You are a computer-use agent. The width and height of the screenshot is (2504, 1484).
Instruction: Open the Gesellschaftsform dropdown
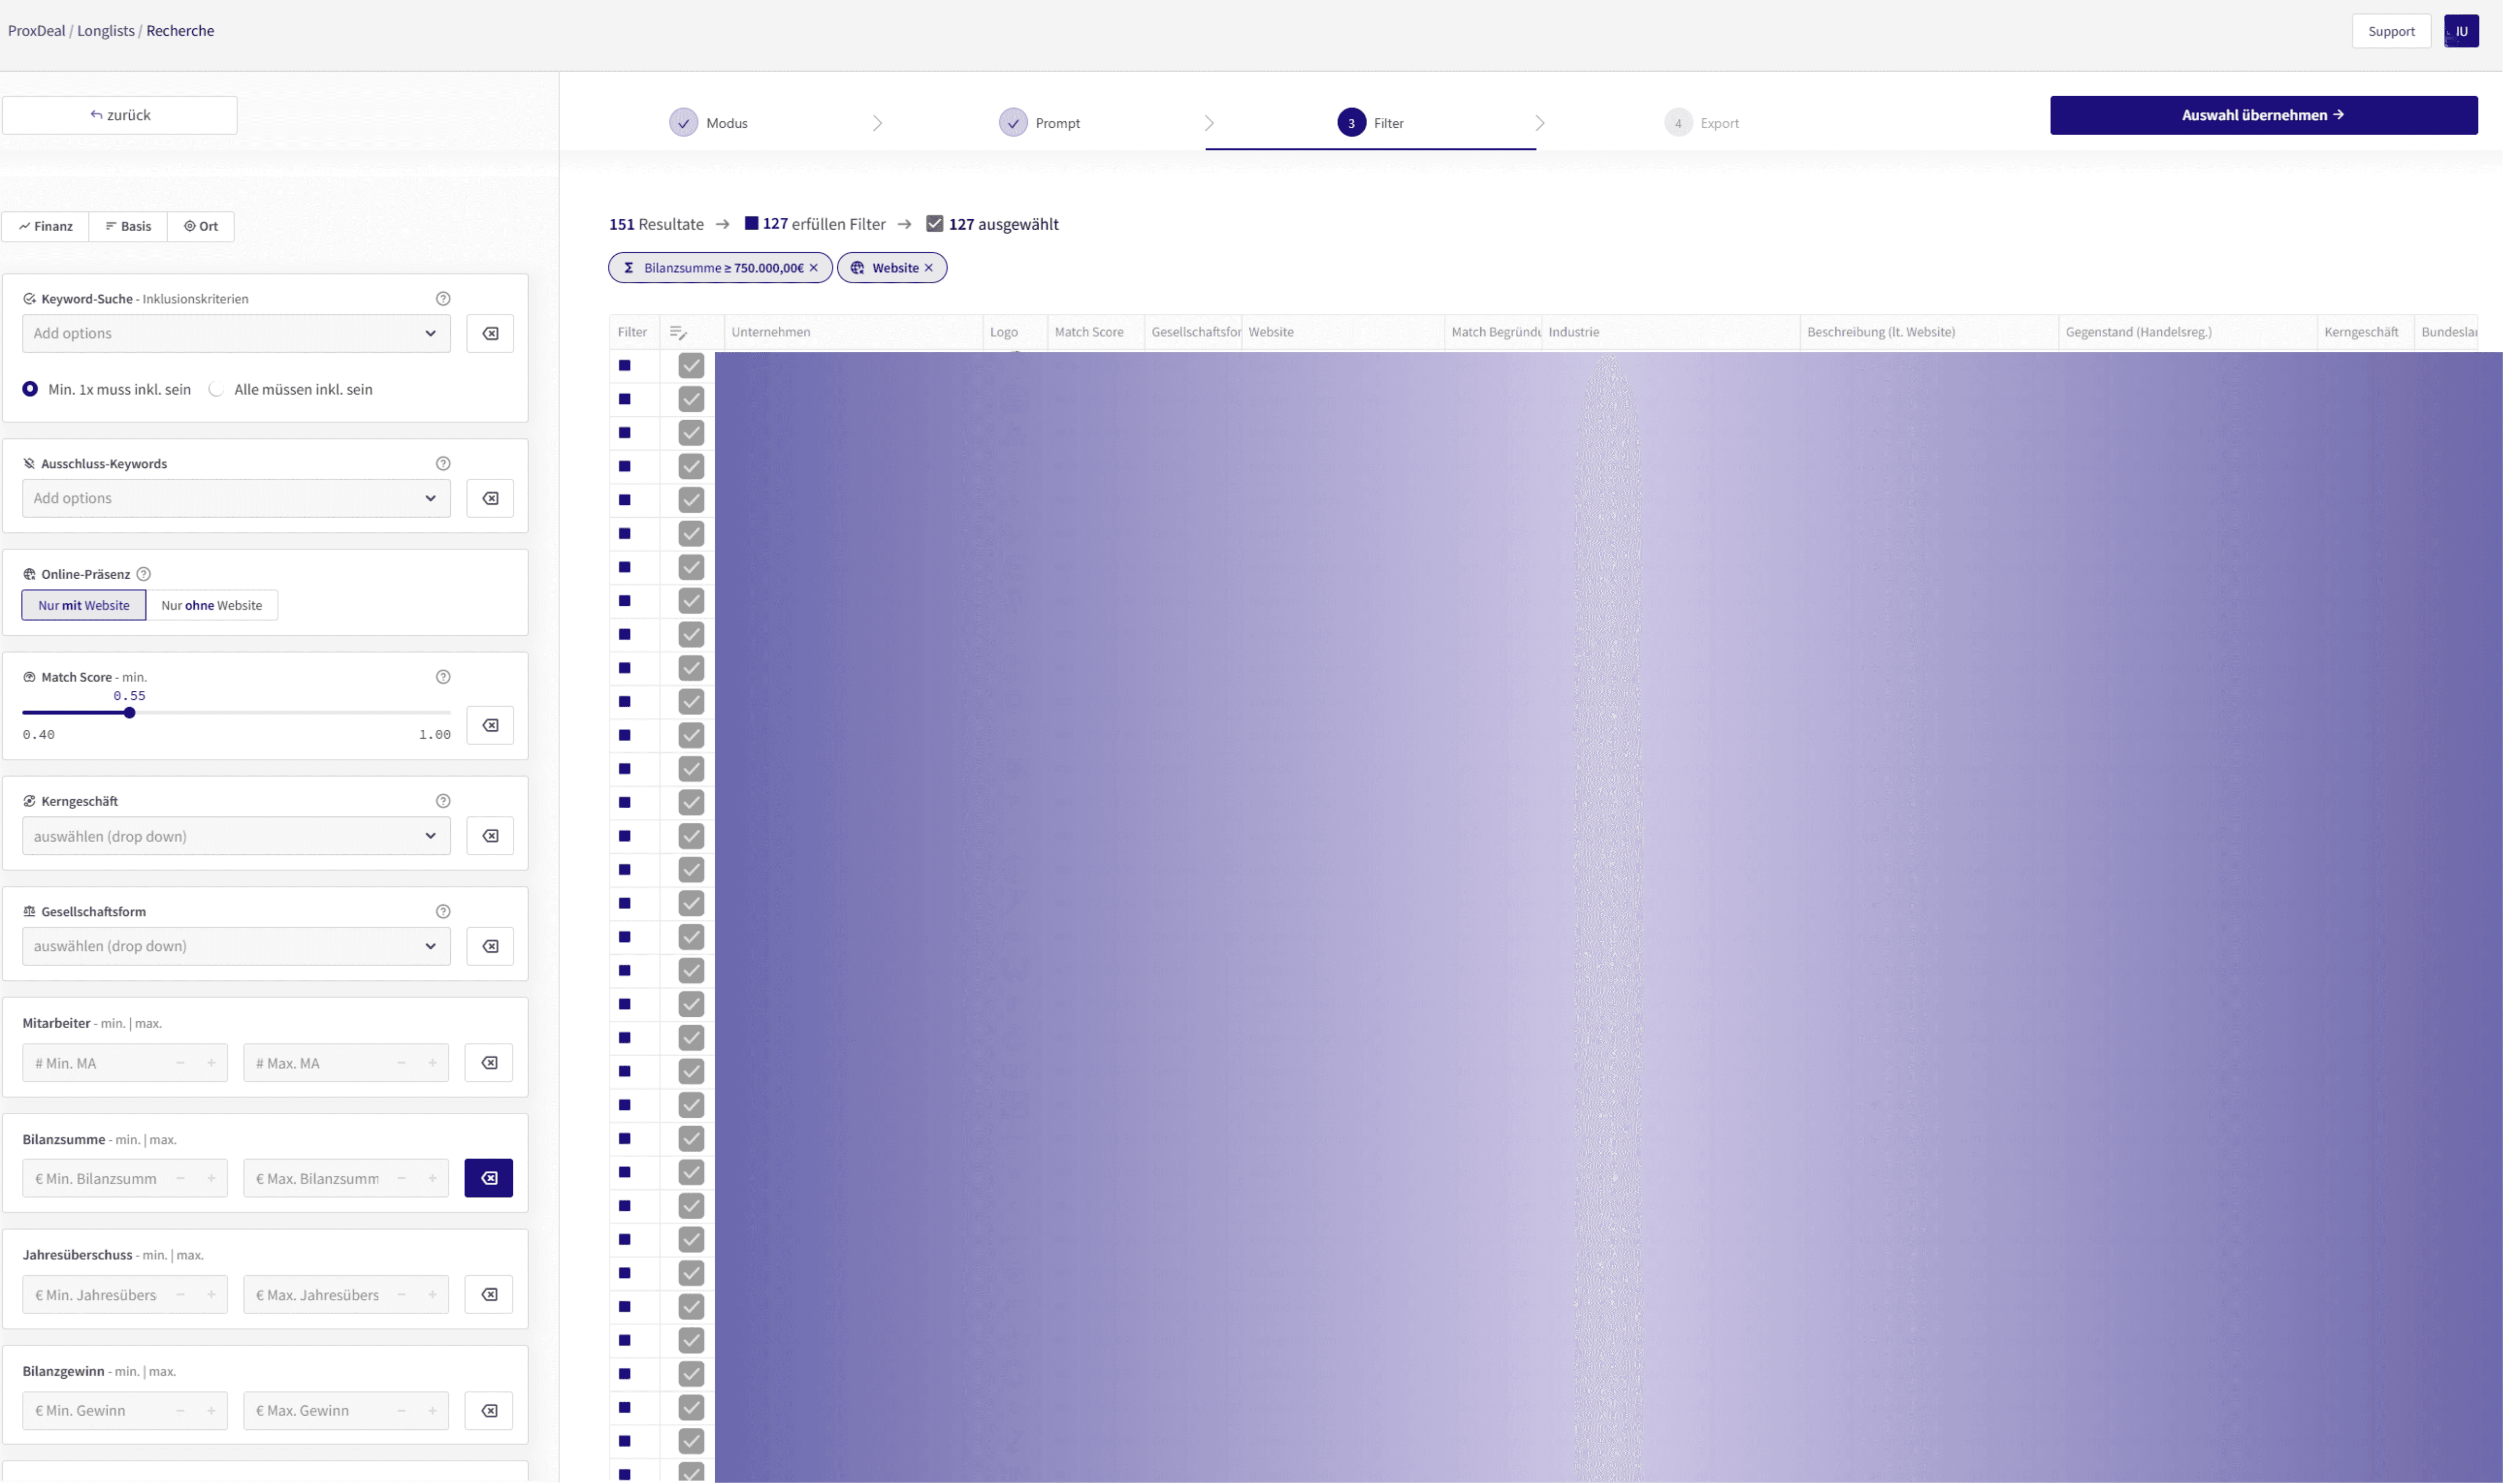pyautogui.click(x=236, y=946)
